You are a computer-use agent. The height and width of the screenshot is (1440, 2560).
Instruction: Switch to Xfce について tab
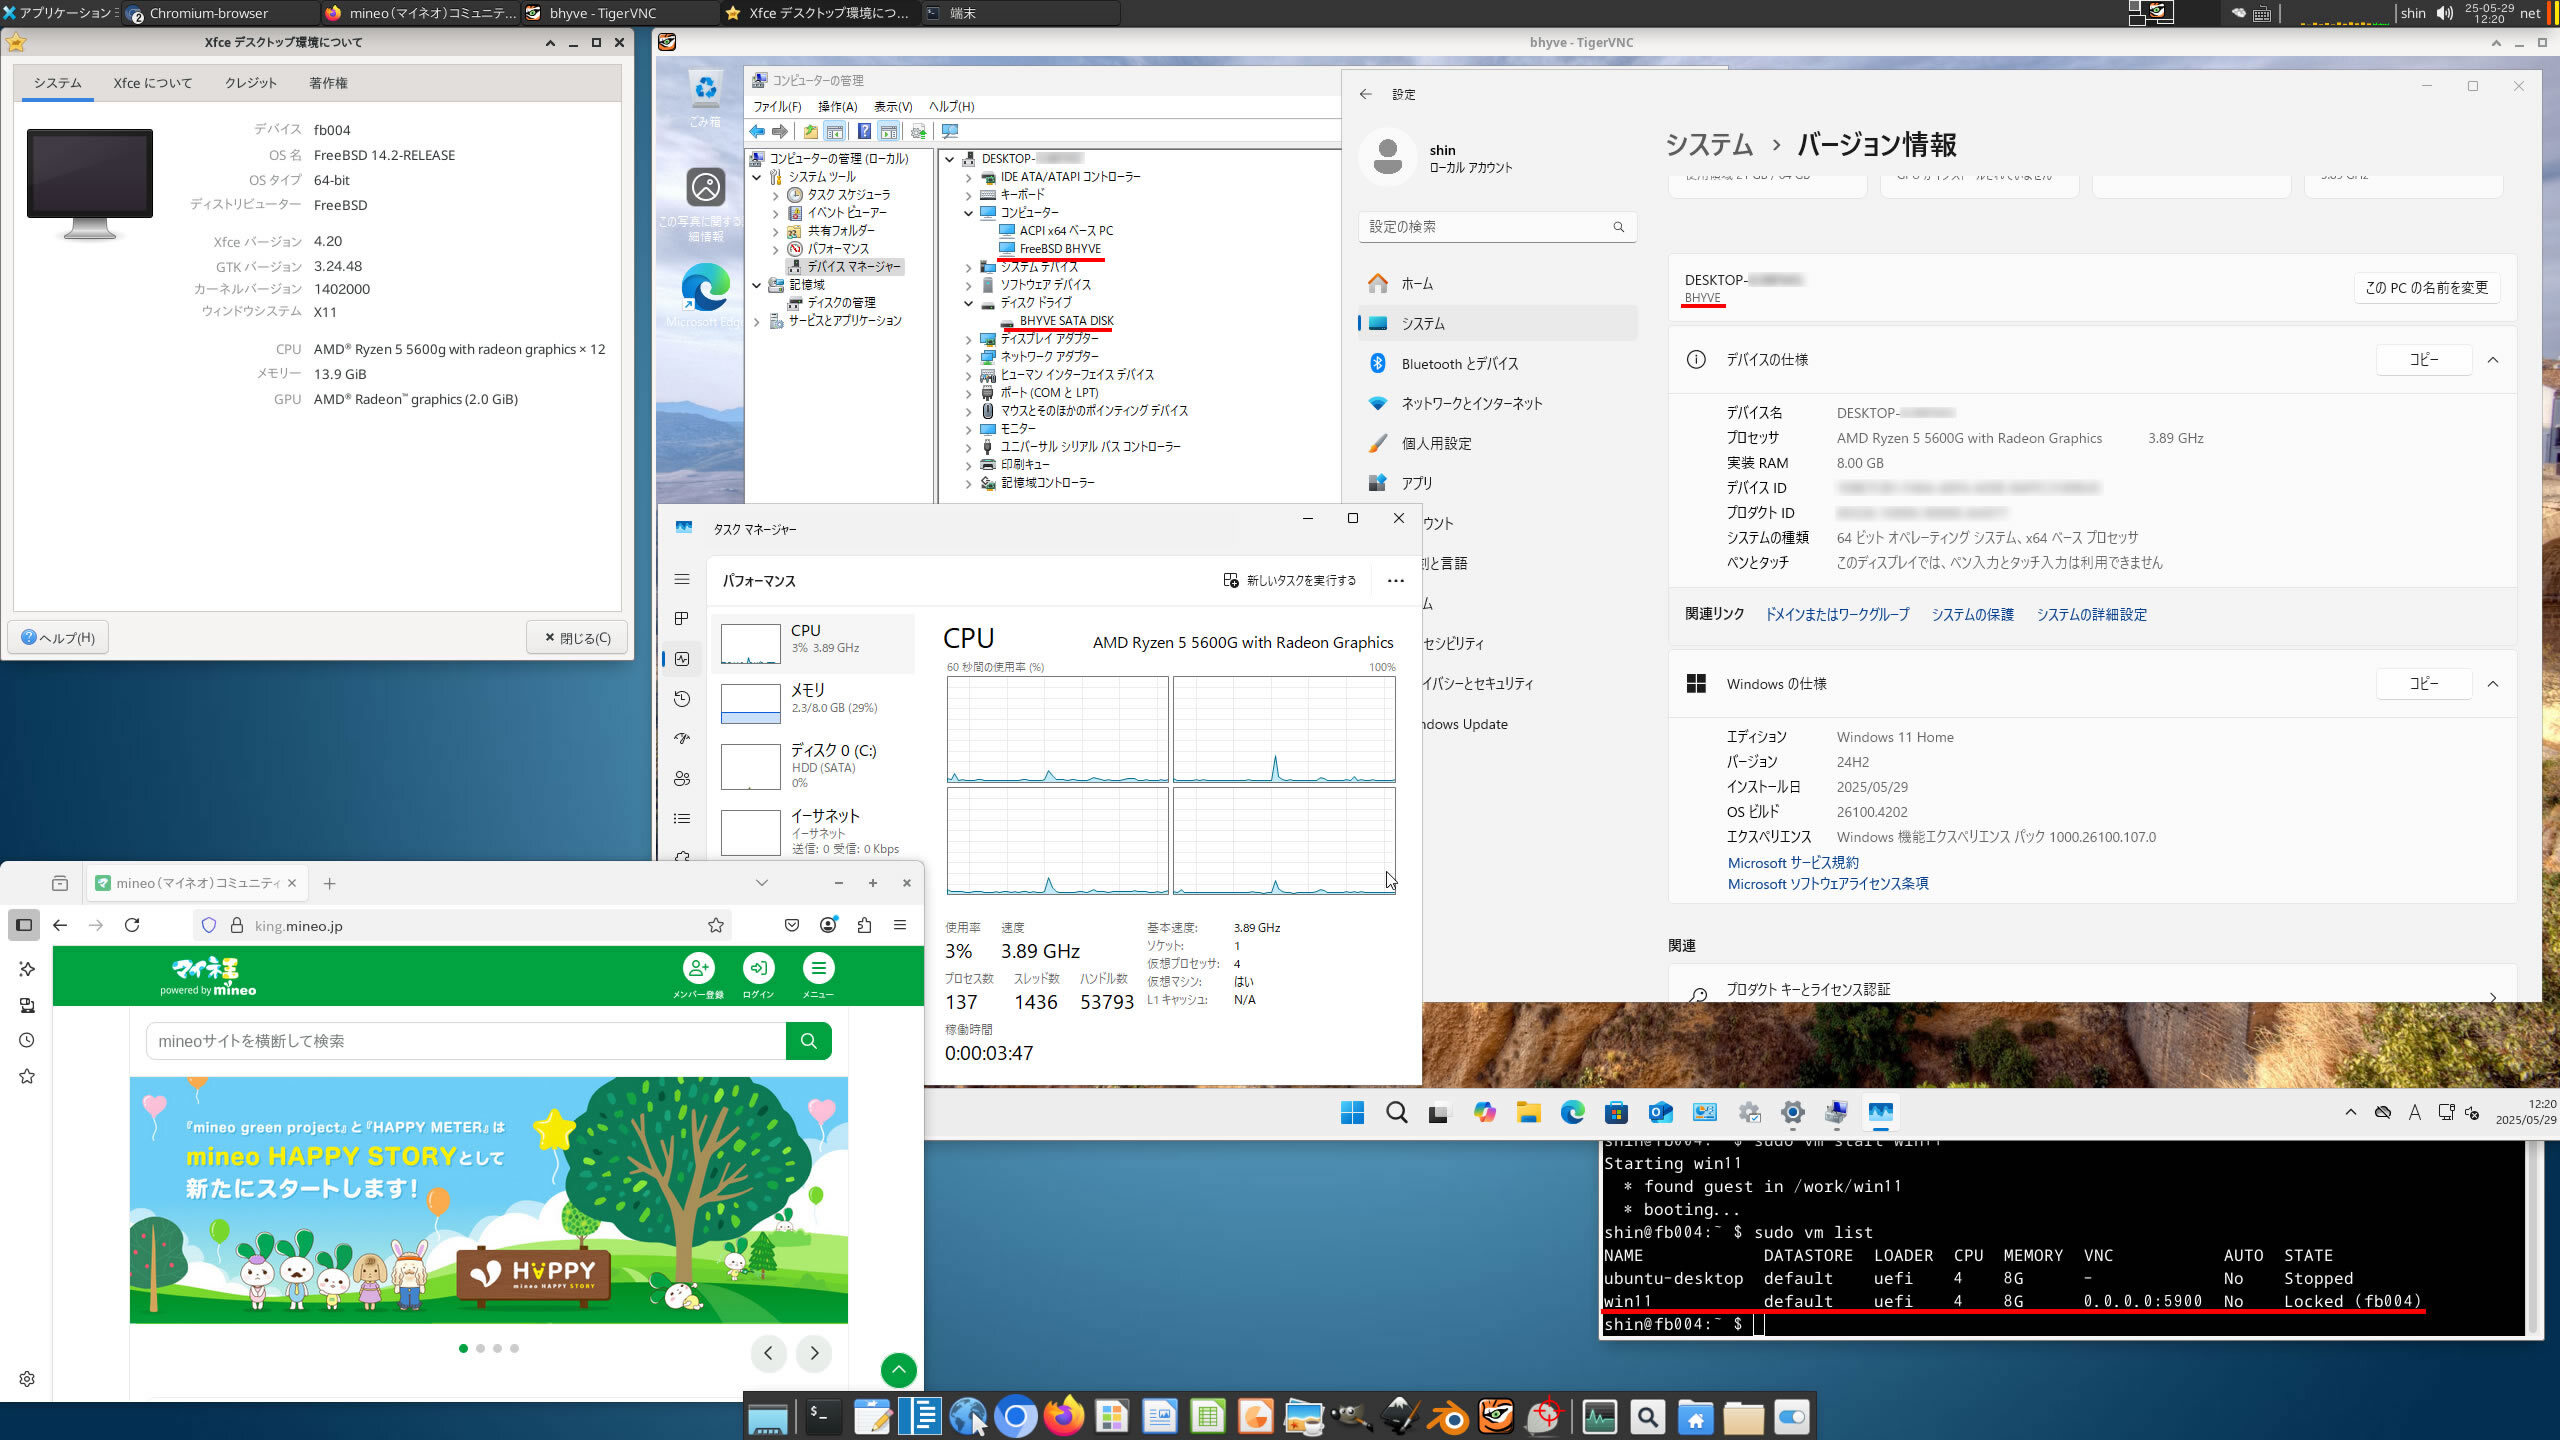[x=153, y=83]
